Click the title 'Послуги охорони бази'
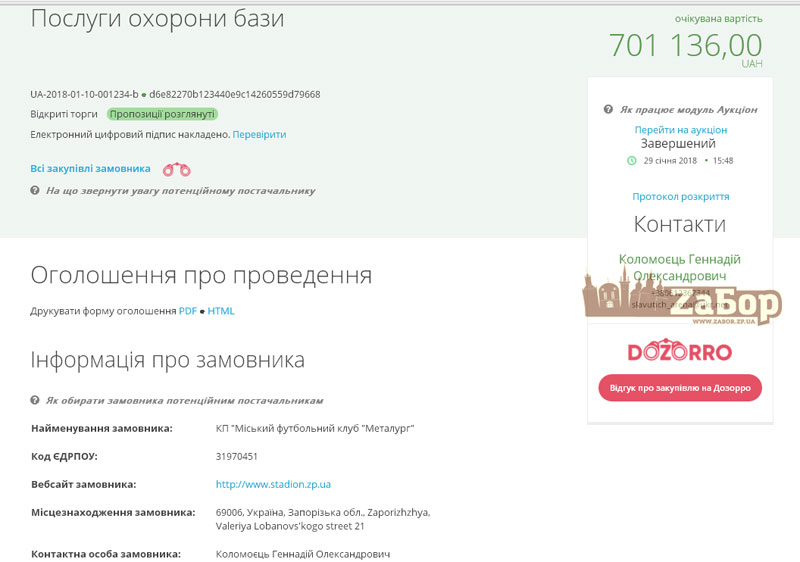 pos(157,19)
